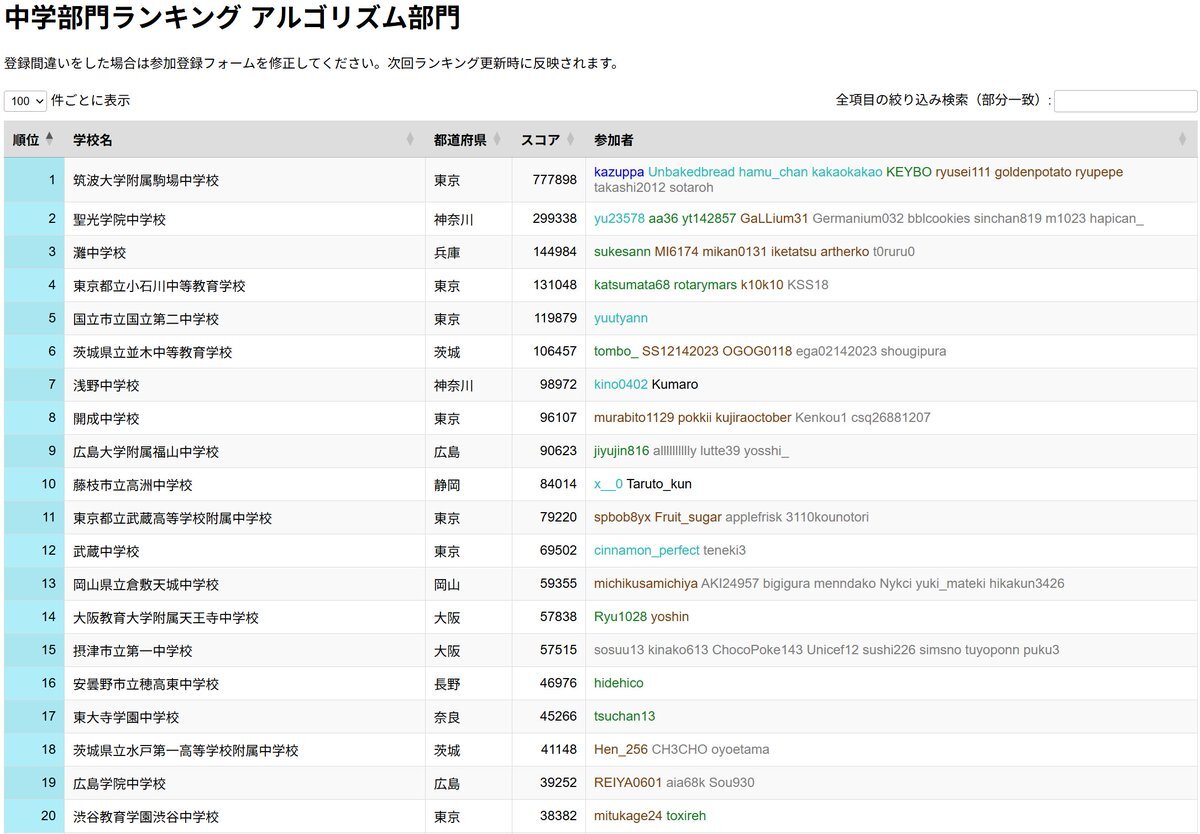This screenshot has height=834, width=1200.
Task: Open user kazuppa profile link
Action: pos(619,172)
